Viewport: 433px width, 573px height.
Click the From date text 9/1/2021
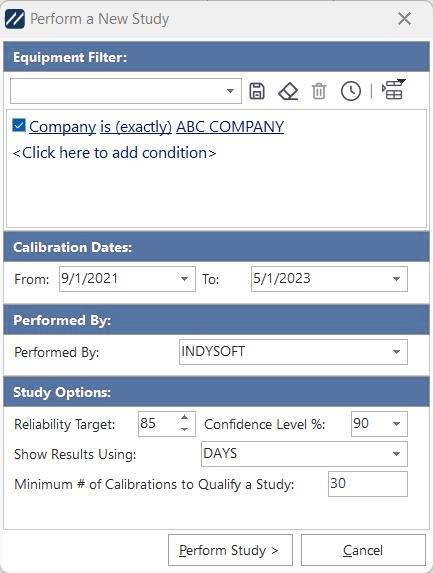coord(90,278)
